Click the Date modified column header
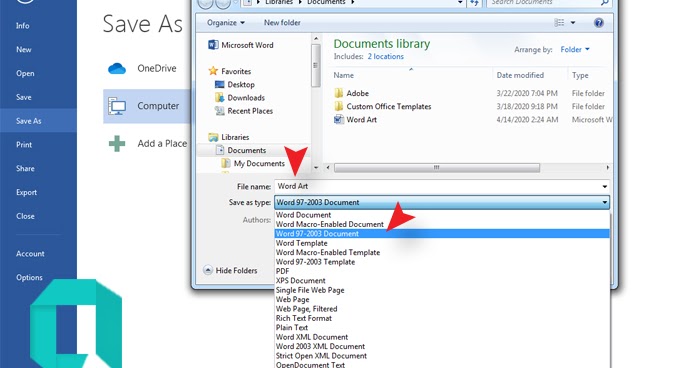 (x=520, y=75)
